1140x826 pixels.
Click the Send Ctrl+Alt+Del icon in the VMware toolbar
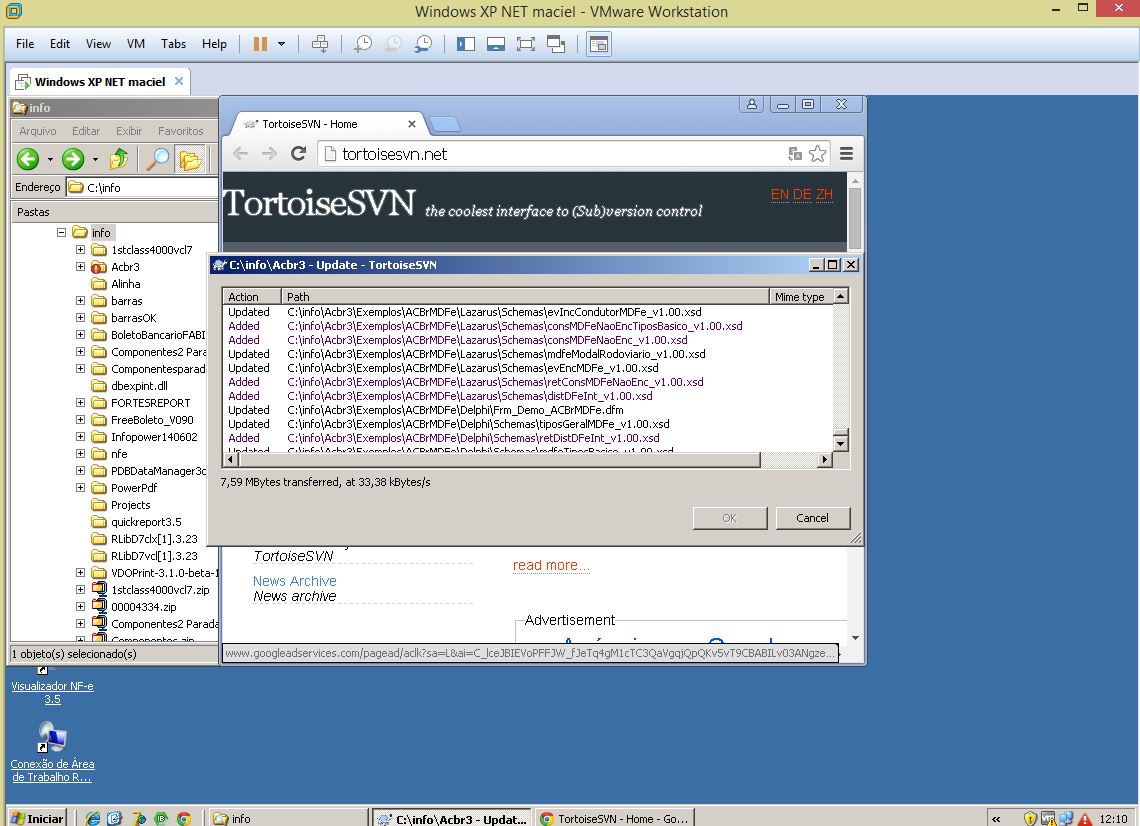click(320, 44)
